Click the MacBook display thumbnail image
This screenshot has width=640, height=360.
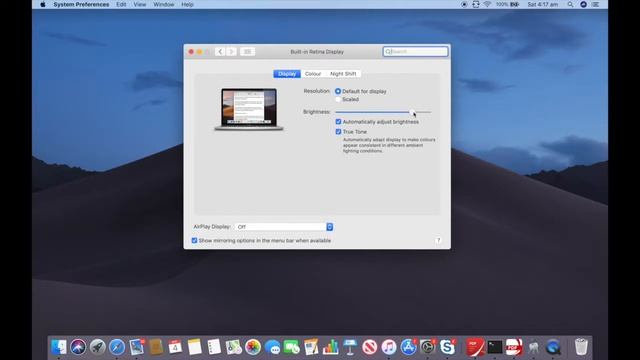pos(249,109)
